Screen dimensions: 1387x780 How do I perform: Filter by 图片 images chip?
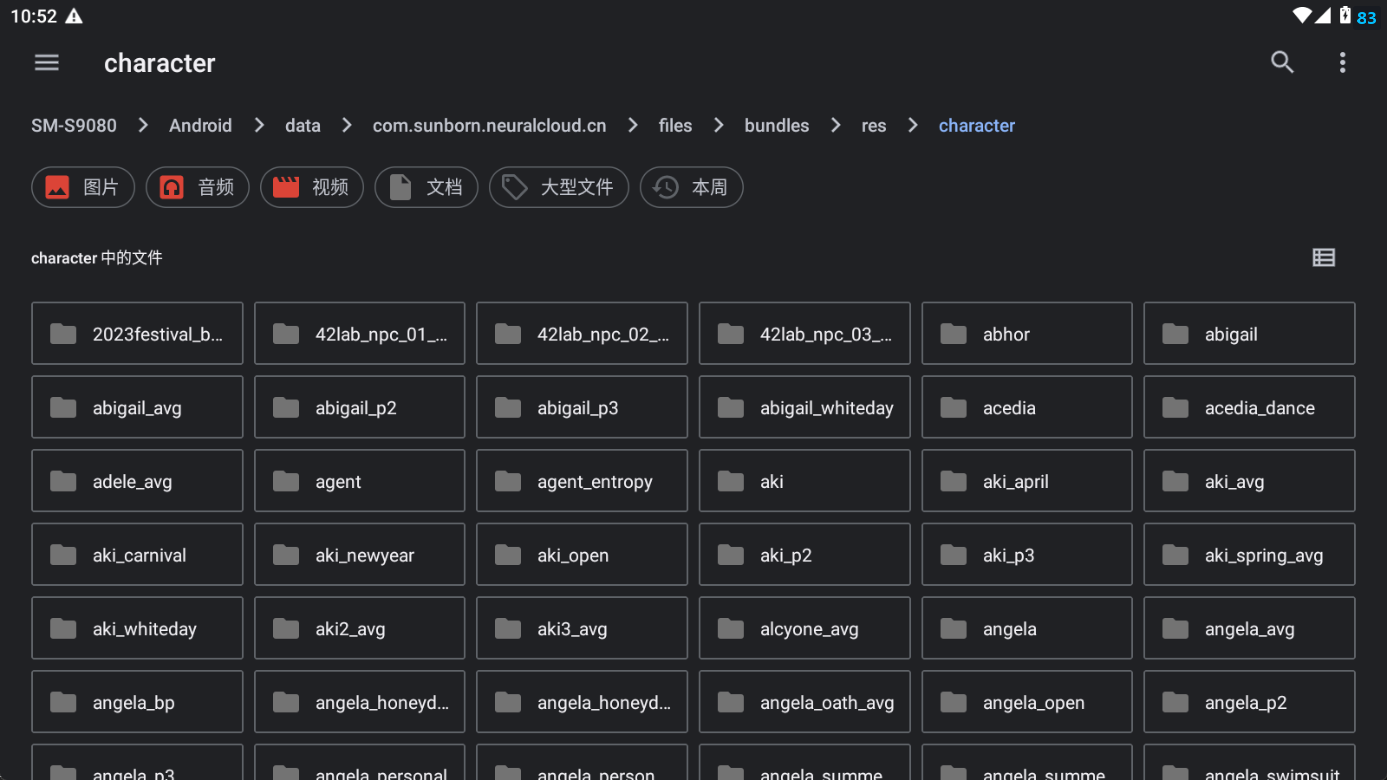click(x=83, y=187)
